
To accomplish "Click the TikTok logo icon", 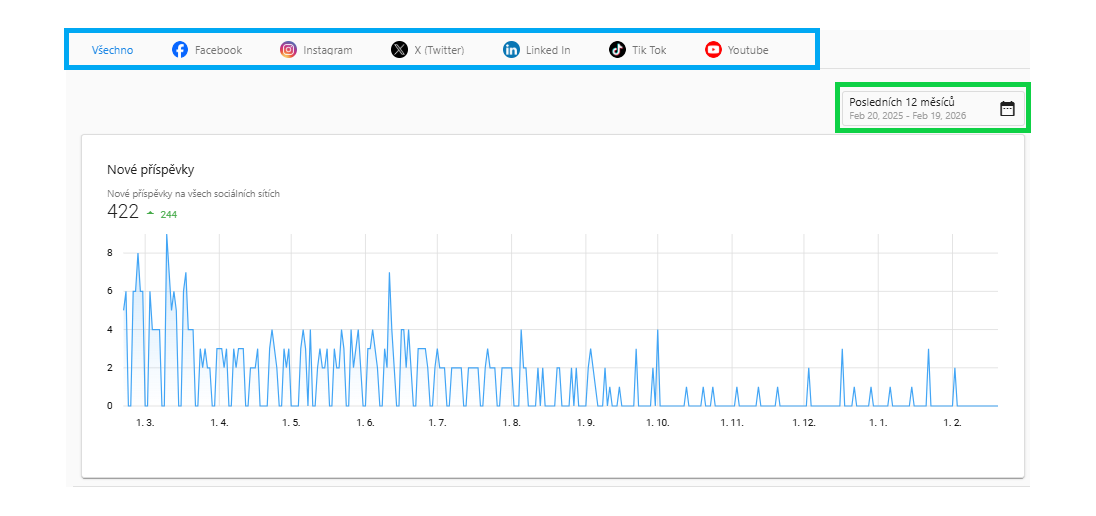I will pyautogui.click(x=617, y=50).
